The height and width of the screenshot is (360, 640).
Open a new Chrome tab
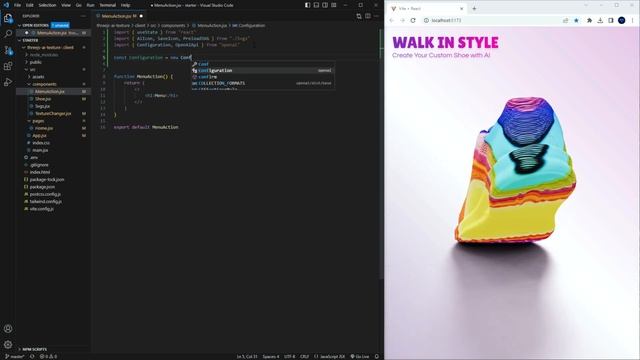tap(474, 9)
